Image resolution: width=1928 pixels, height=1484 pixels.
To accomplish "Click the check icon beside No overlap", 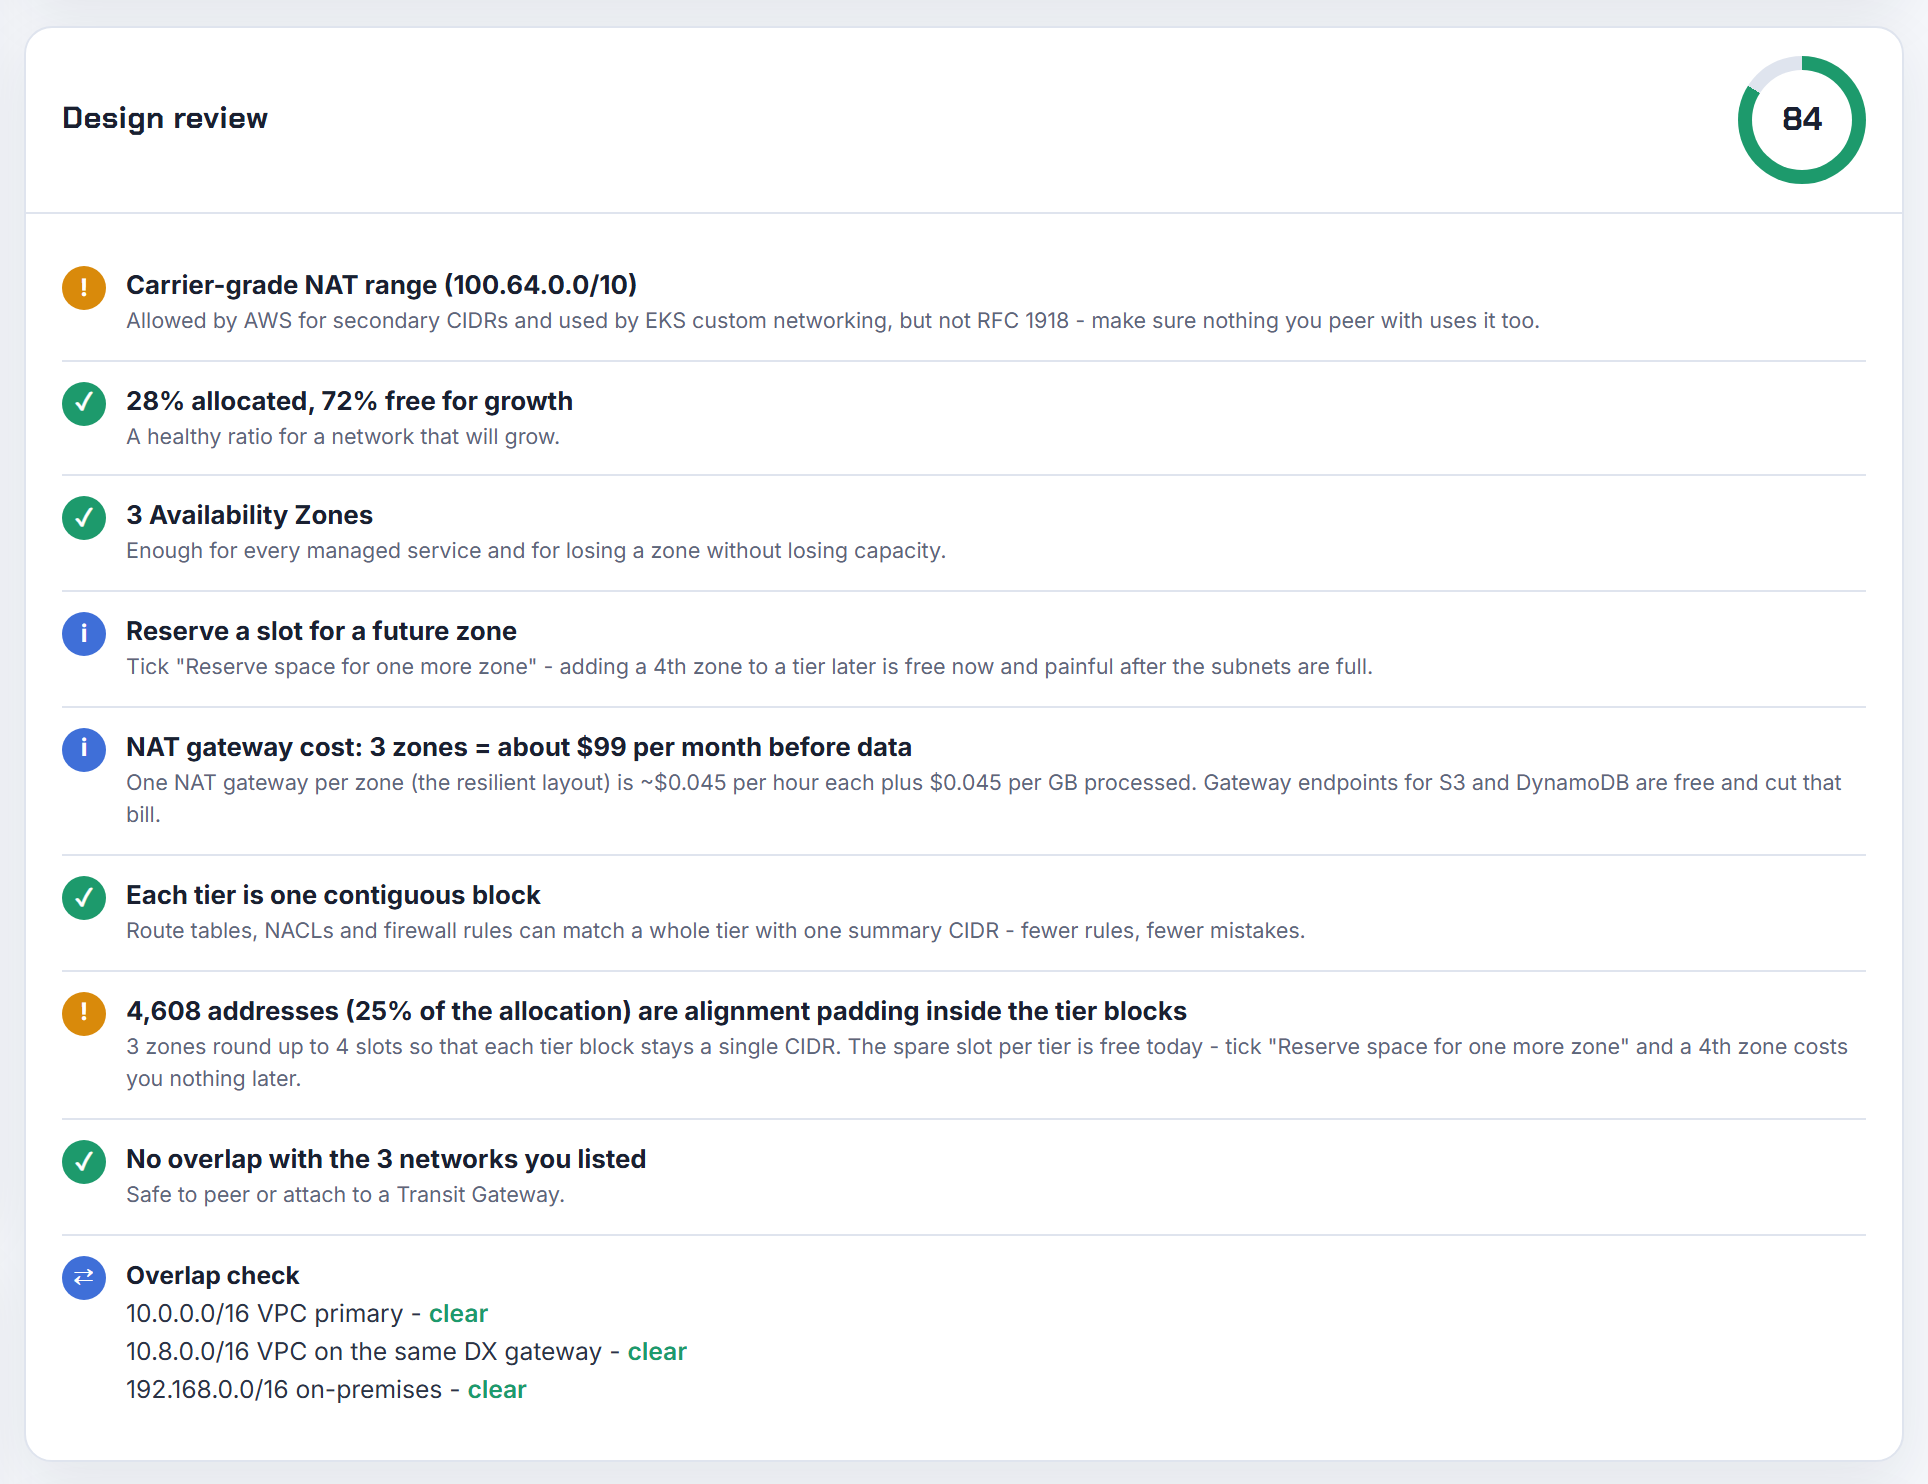I will click(84, 1162).
